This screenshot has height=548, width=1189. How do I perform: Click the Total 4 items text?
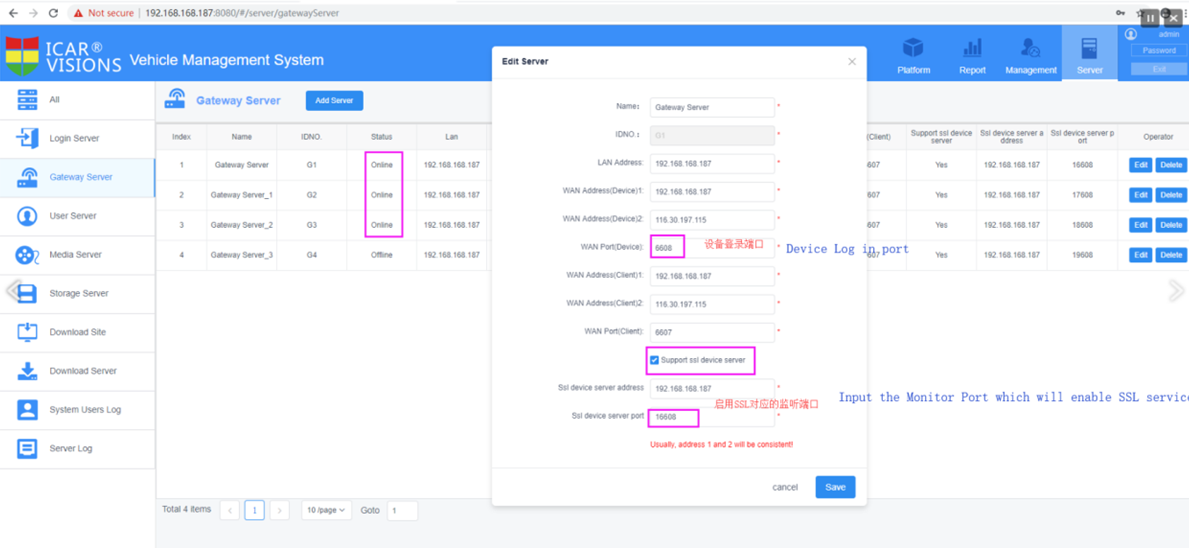click(187, 509)
